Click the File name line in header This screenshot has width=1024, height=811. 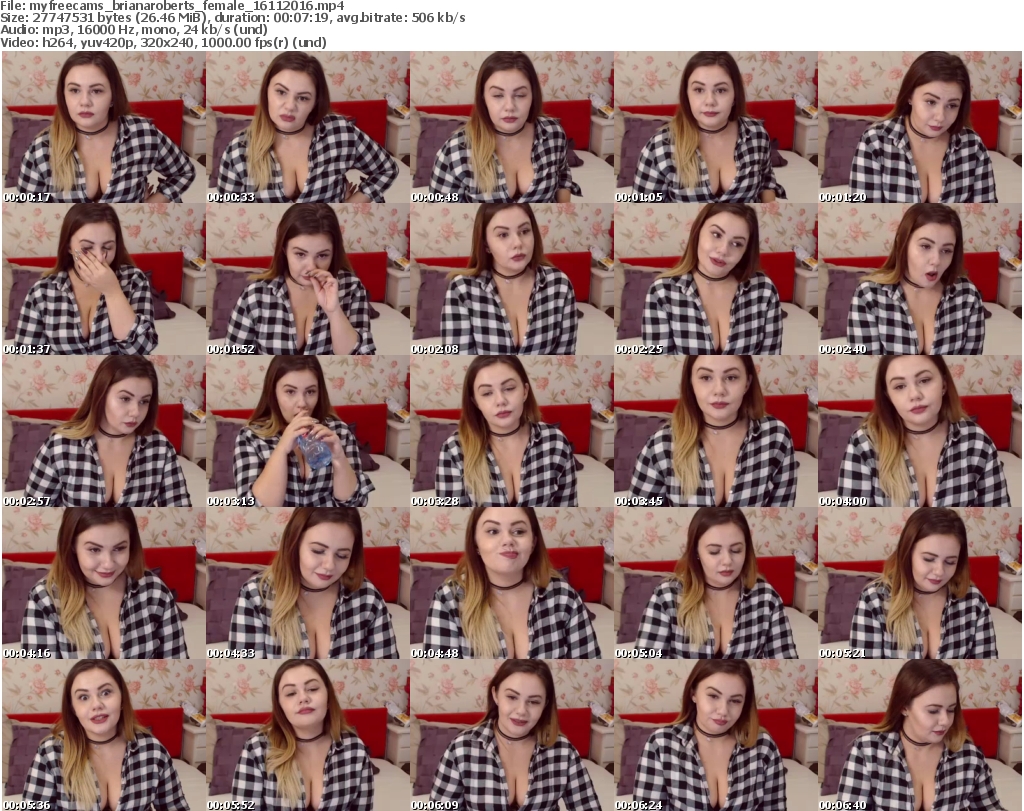(172, 6)
